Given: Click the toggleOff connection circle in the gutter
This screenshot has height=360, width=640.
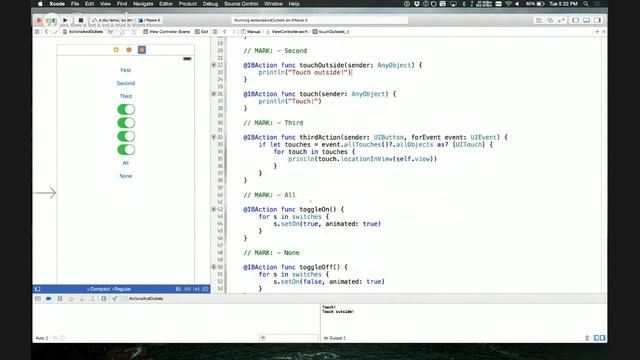Looking at the screenshot, I should pyautogui.click(x=213, y=267).
